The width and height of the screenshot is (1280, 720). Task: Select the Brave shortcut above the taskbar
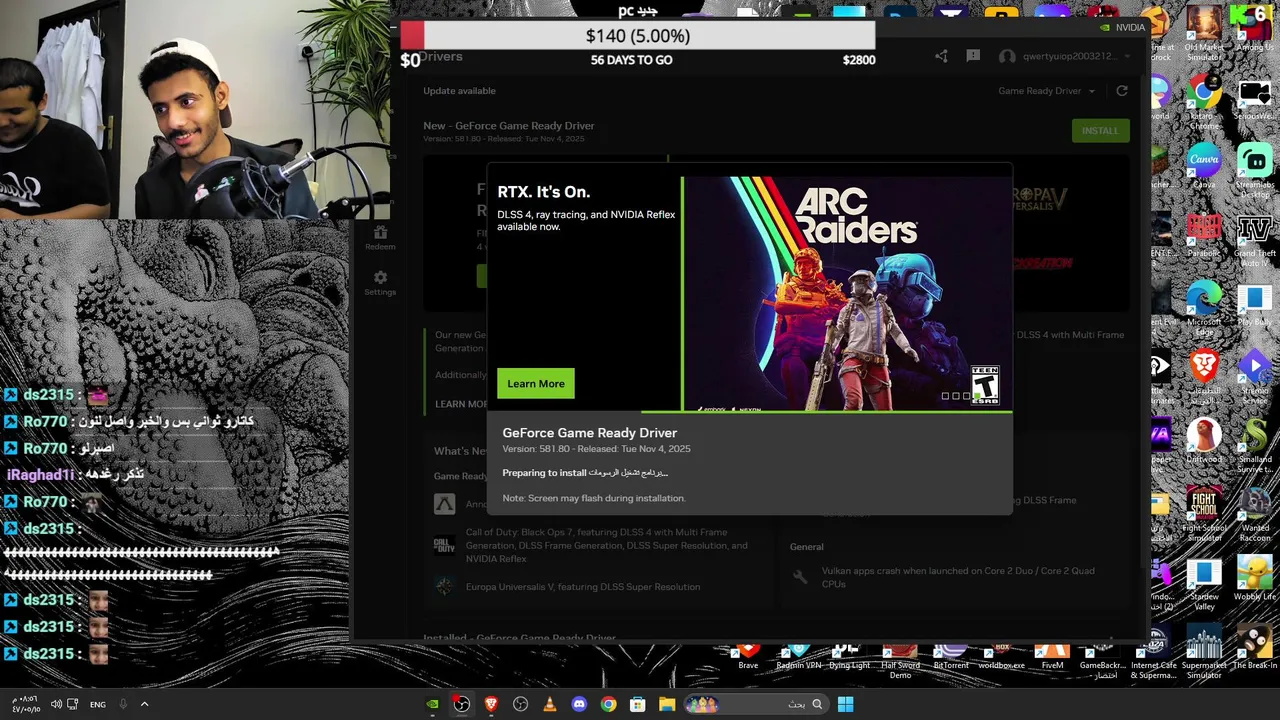click(x=748, y=658)
